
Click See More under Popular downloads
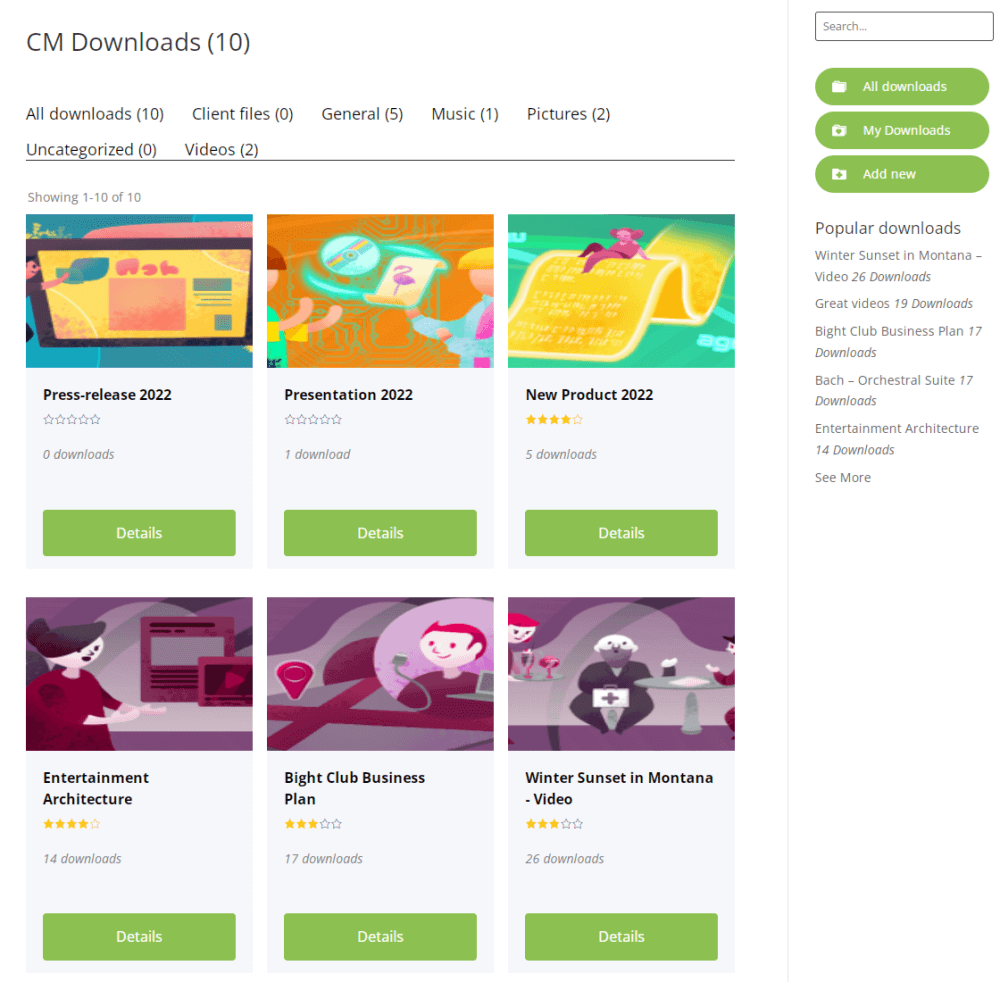[x=842, y=478]
